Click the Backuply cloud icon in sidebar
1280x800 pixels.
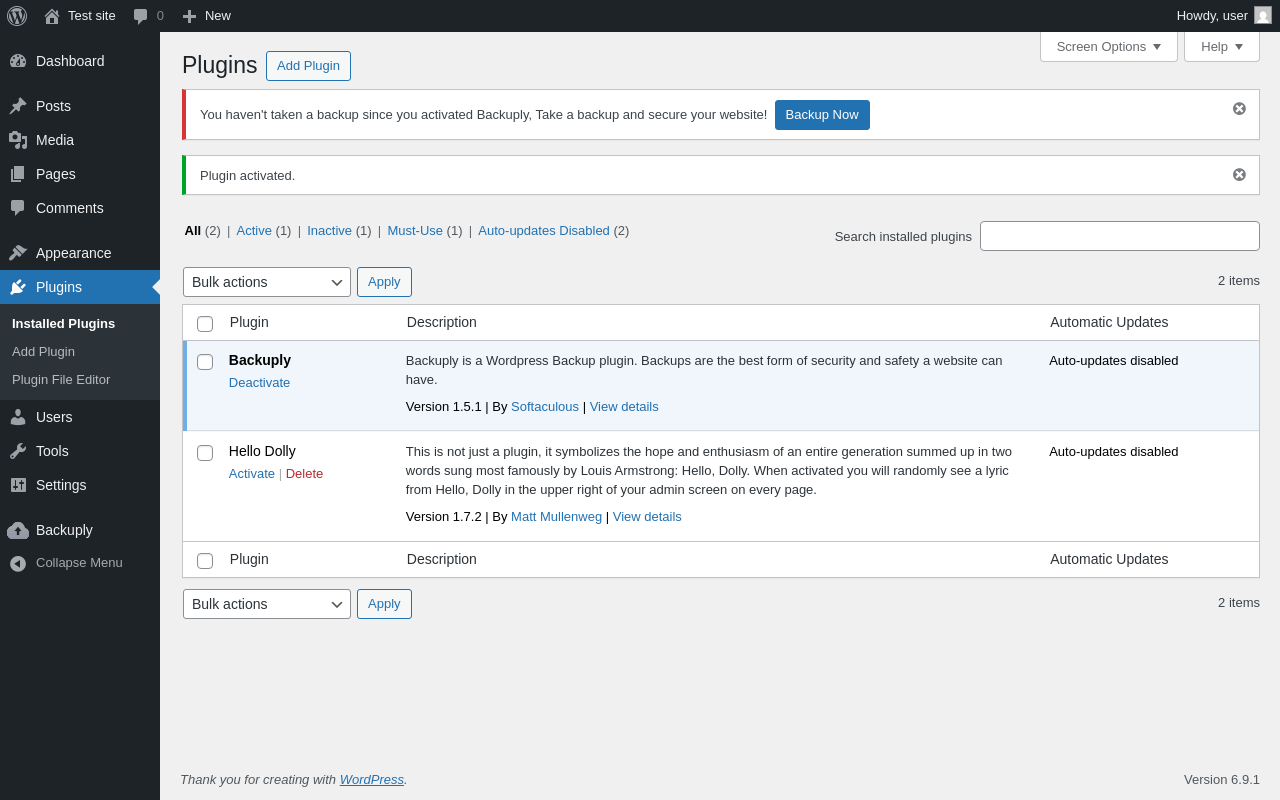(x=18, y=530)
